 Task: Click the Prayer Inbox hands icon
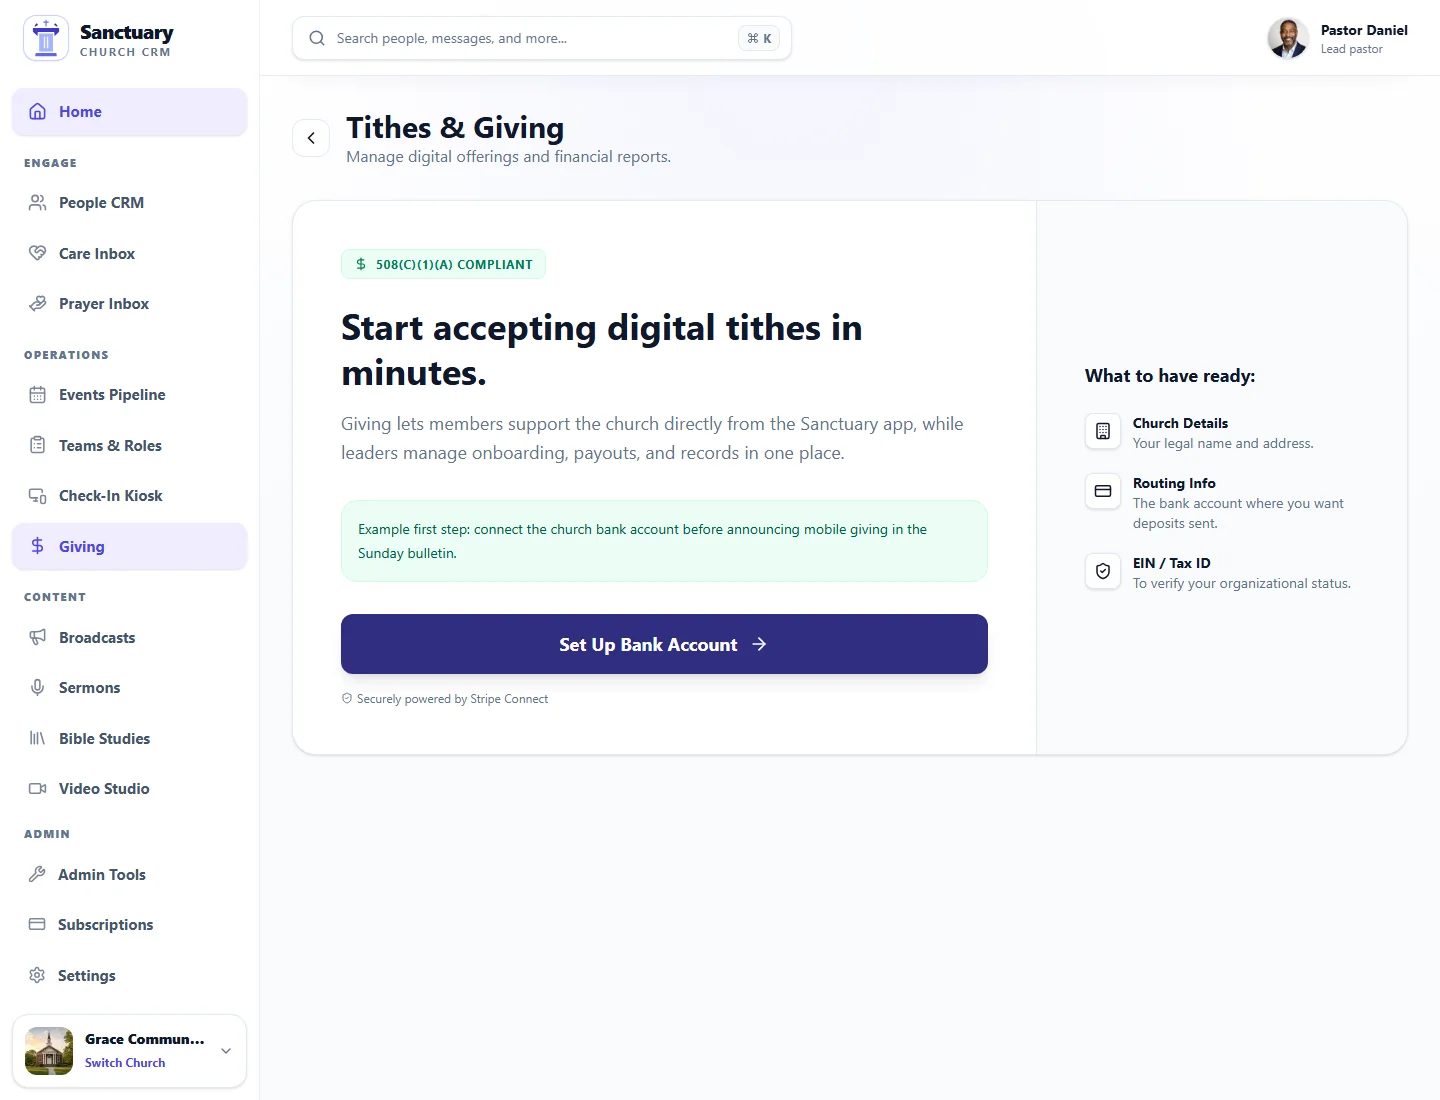pyautogui.click(x=37, y=304)
